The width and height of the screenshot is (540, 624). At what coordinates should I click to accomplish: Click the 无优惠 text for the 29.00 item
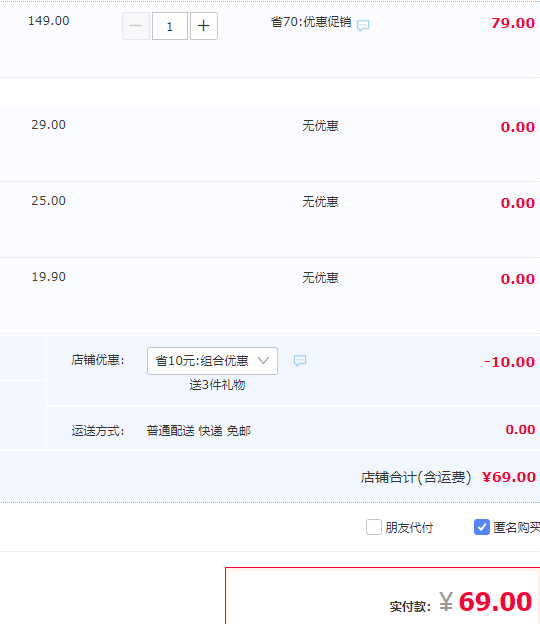pos(320,126)
